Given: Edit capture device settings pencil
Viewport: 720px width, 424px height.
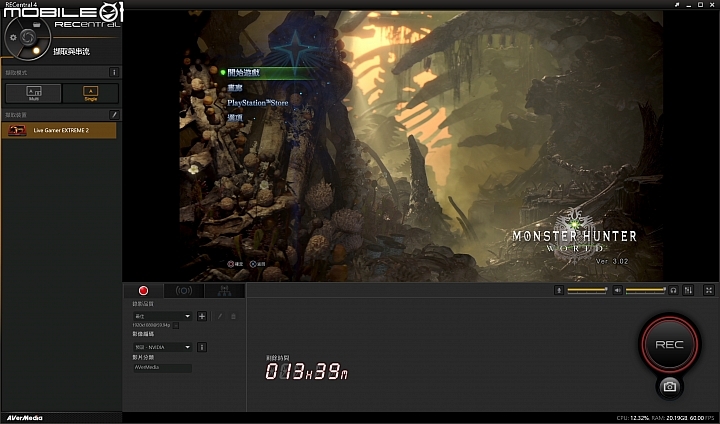Looking at the screenshot, I should [114, 114].
